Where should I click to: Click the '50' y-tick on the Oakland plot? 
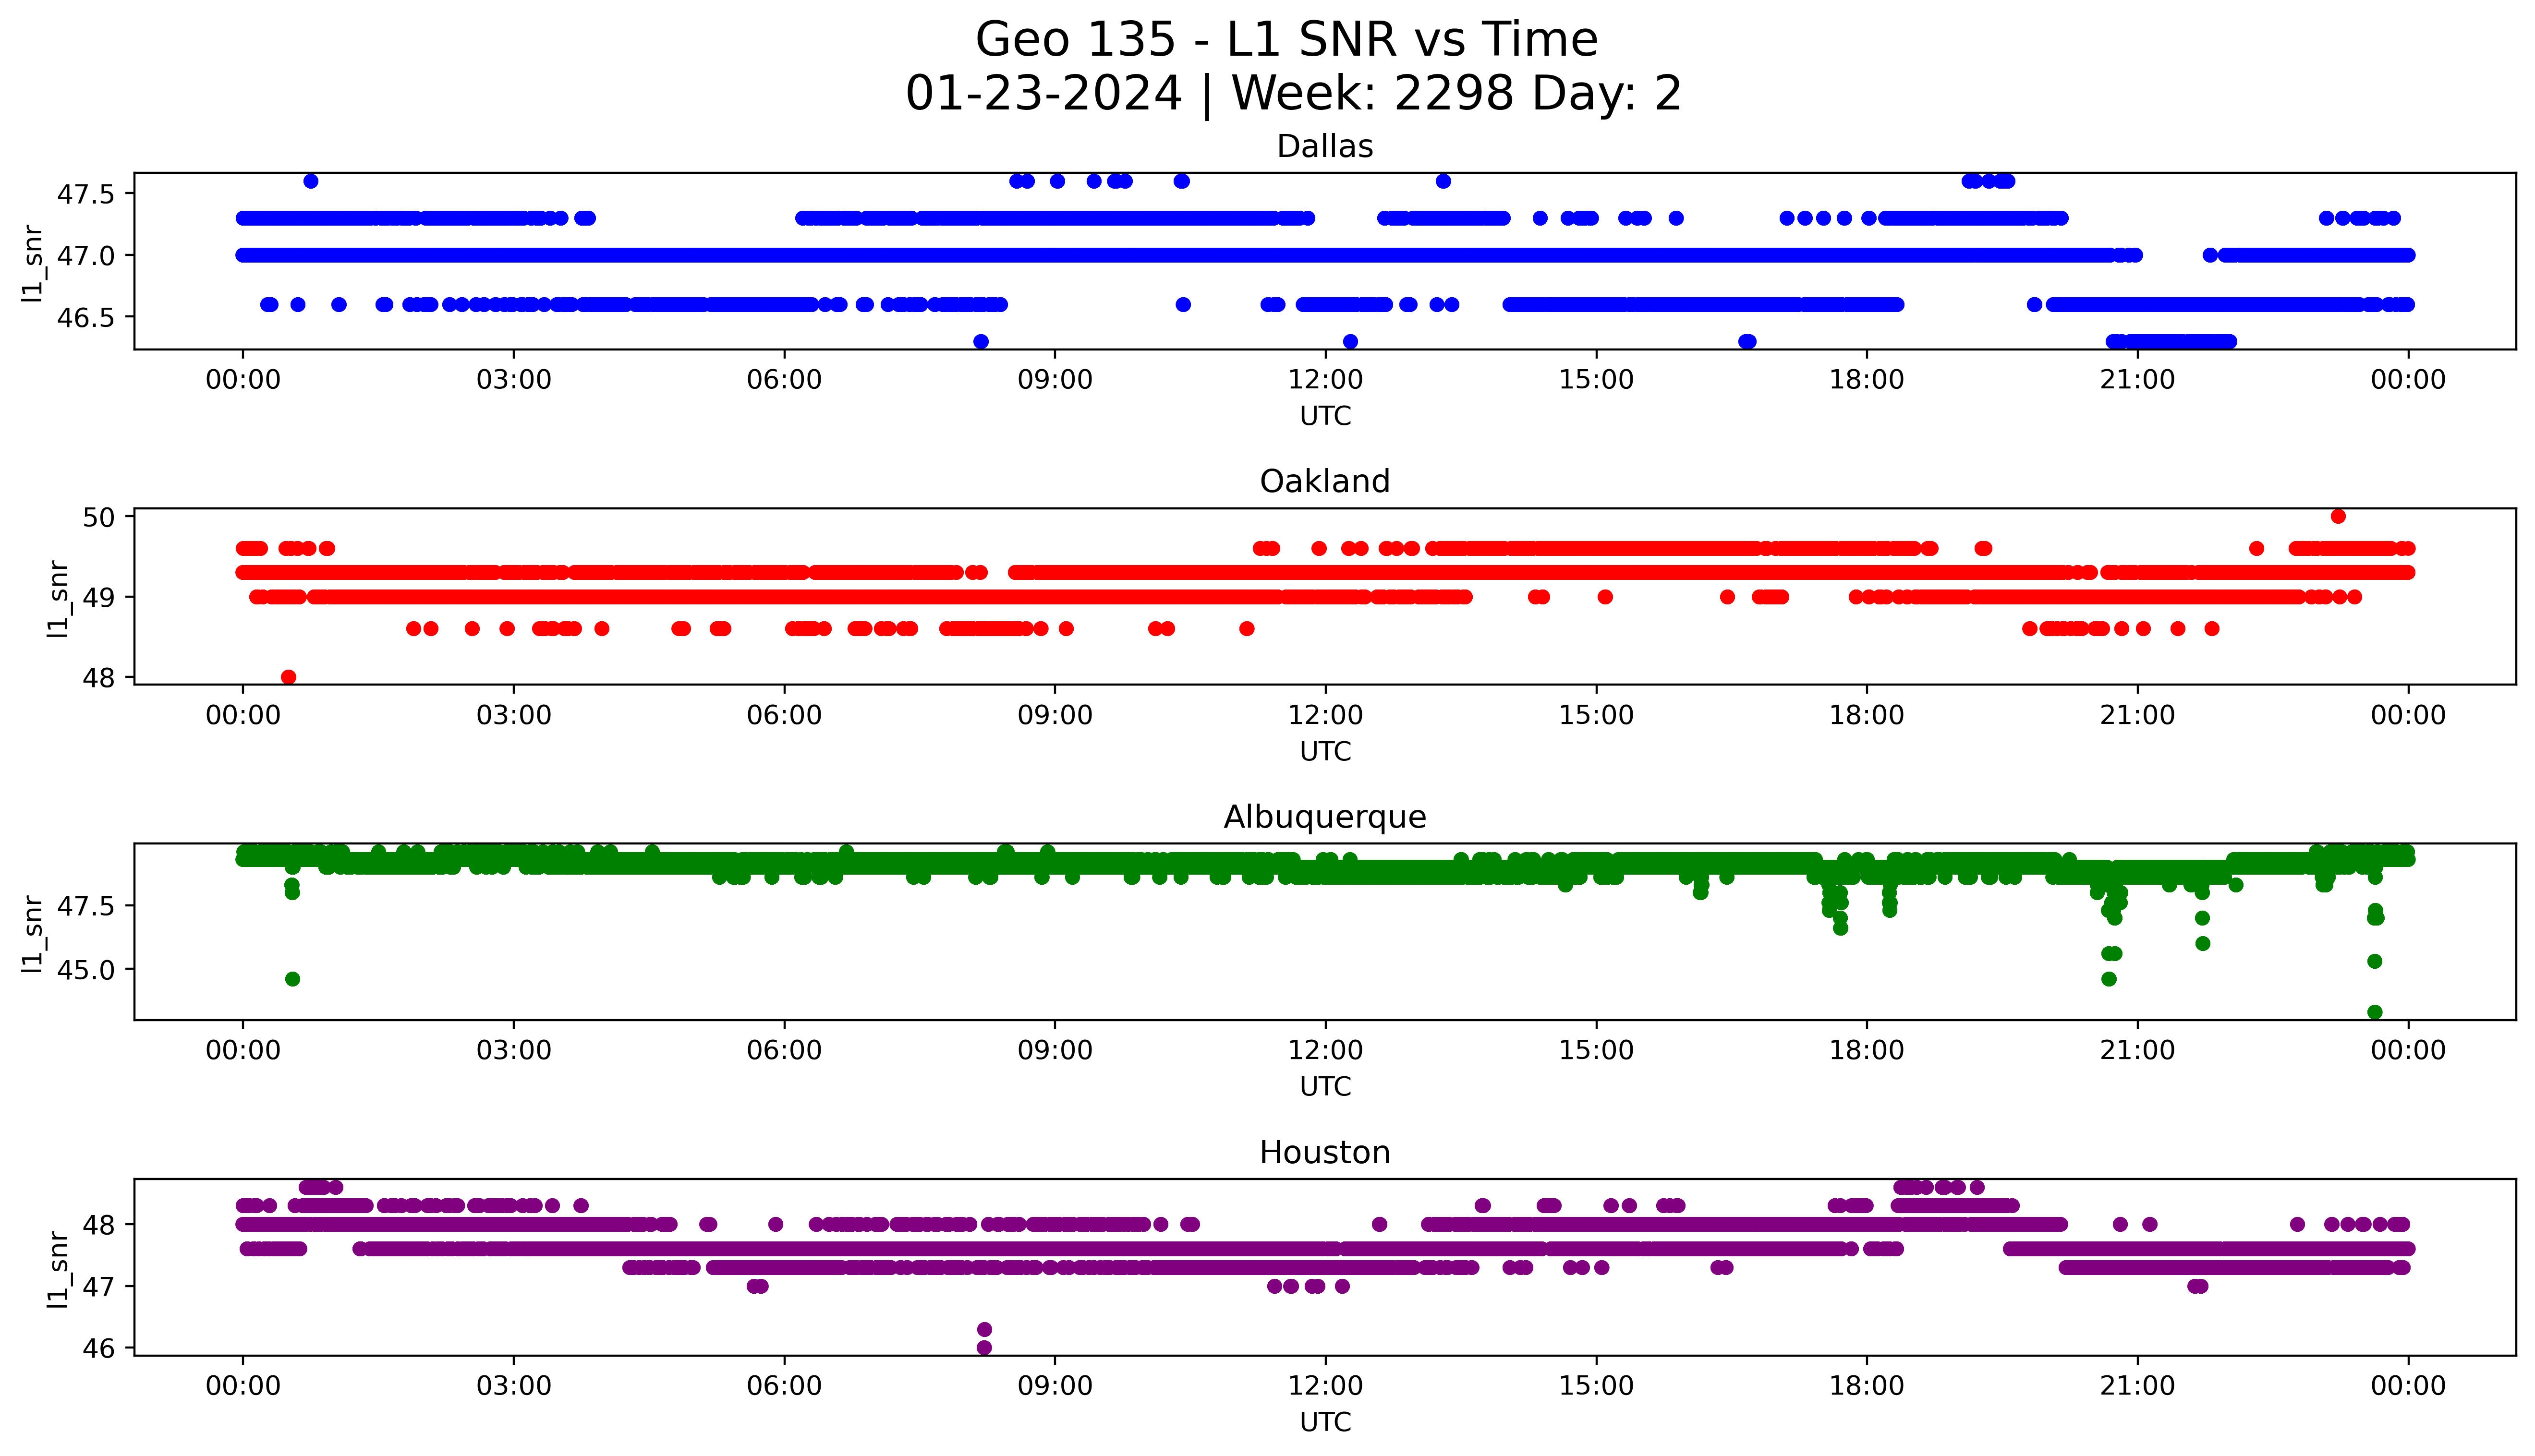tap(98, 517)
